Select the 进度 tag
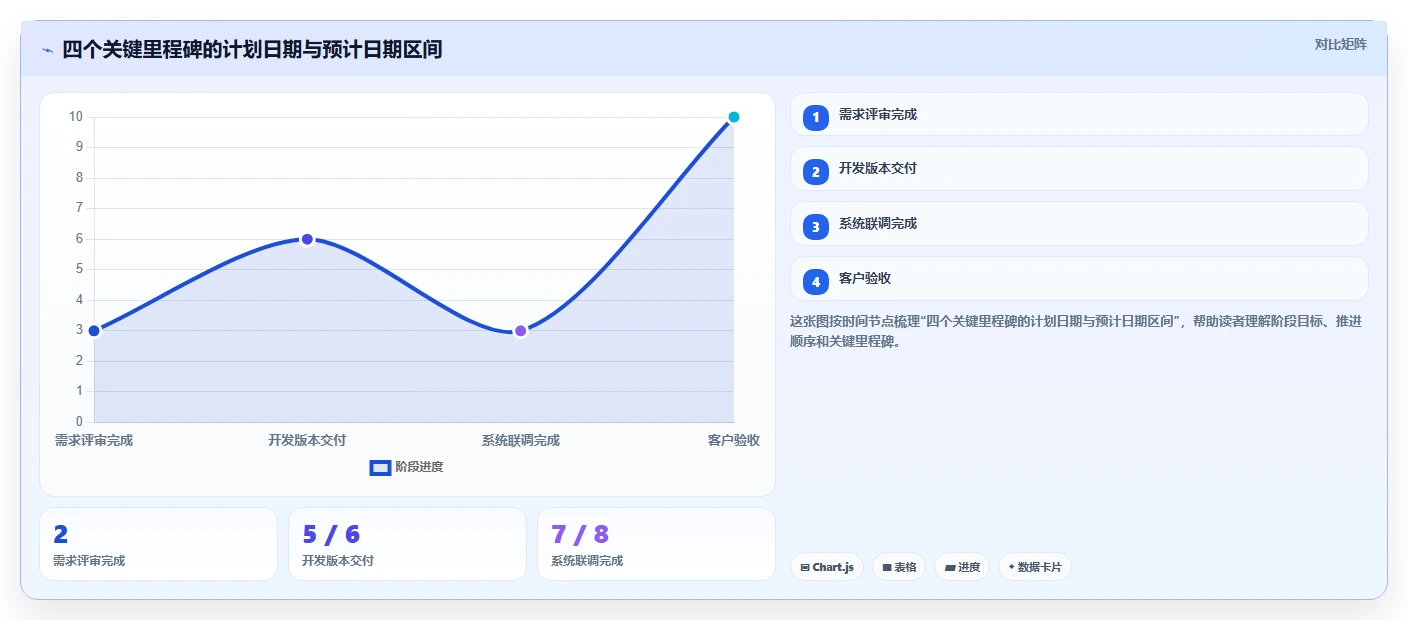1408x620 pixels. 963,567
